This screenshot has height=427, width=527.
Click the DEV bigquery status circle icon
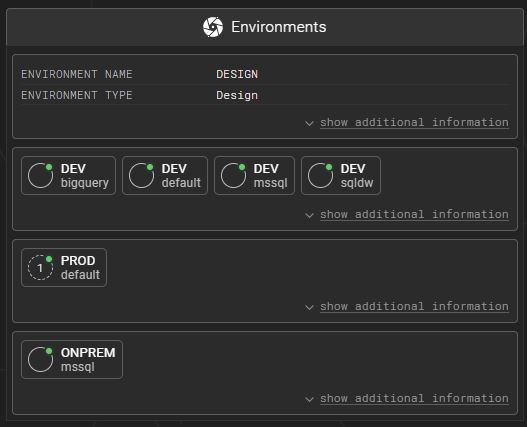pyautogui.click(x=40, y=176)
